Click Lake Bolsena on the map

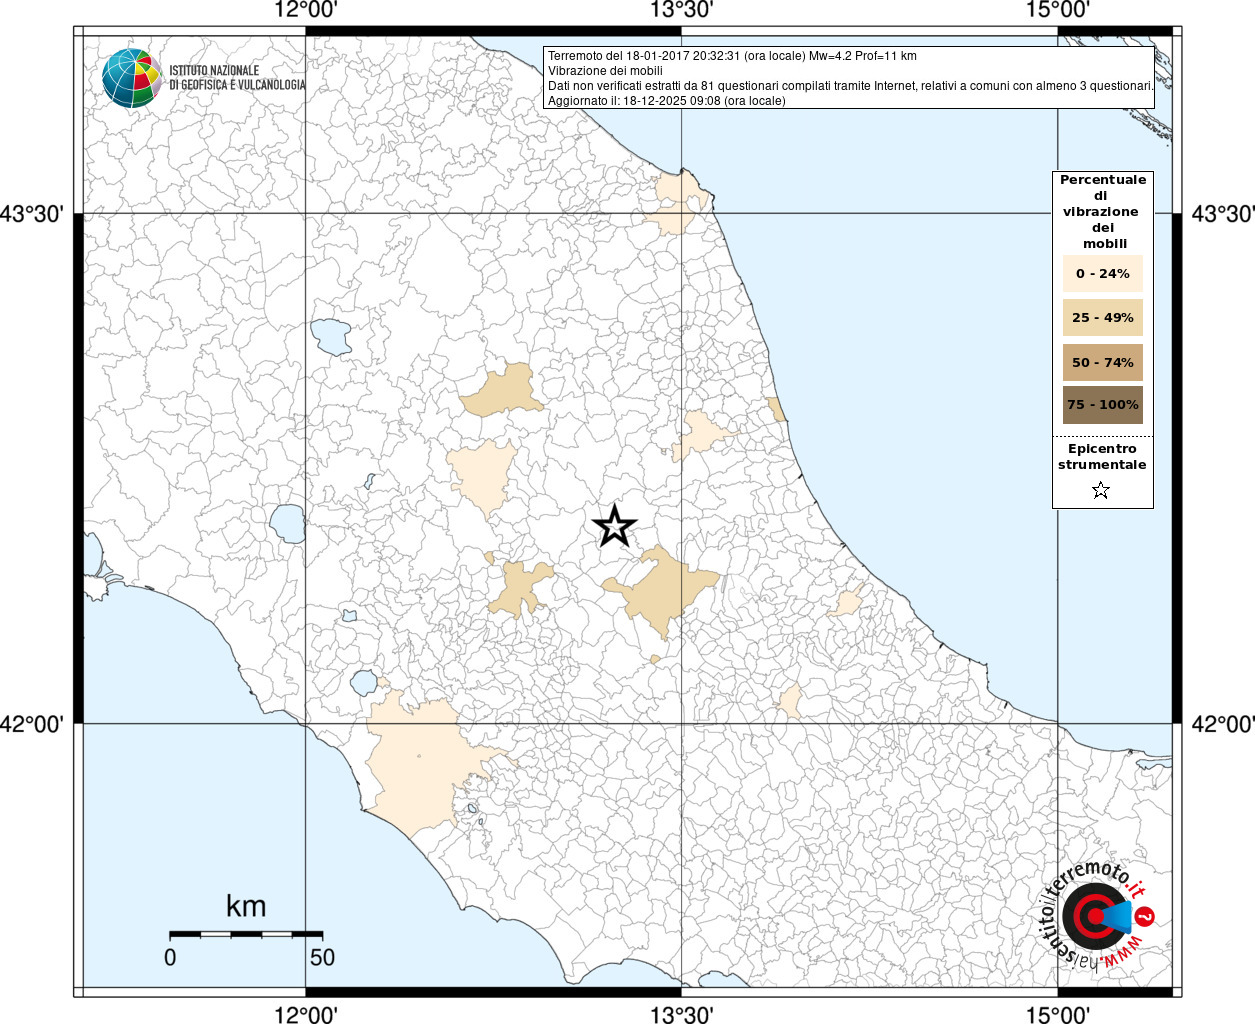(288, 523)
